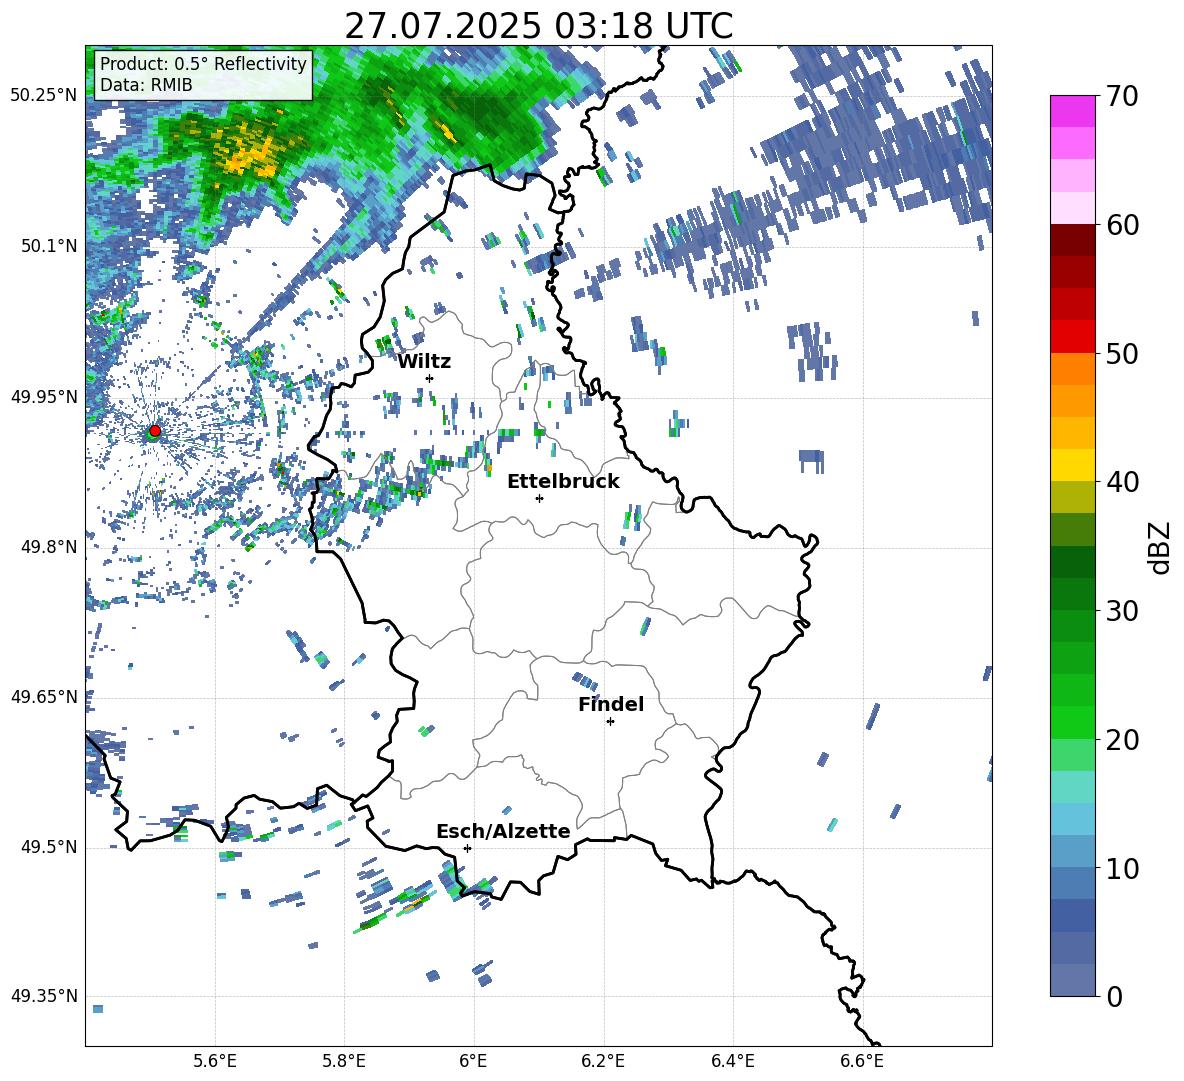This screenshot has height=1081, width=1184.
Task: Click the slate blue bottom colorbar segment
Action: point(1072,980)
